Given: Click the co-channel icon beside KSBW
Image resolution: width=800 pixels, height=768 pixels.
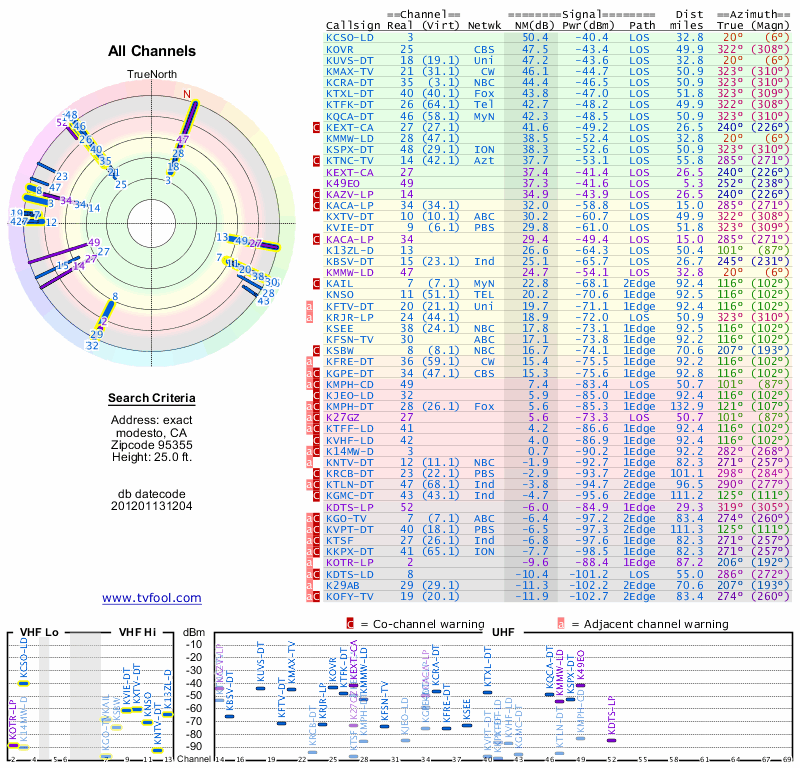Looking at the screenshot, I should point(316,351).
